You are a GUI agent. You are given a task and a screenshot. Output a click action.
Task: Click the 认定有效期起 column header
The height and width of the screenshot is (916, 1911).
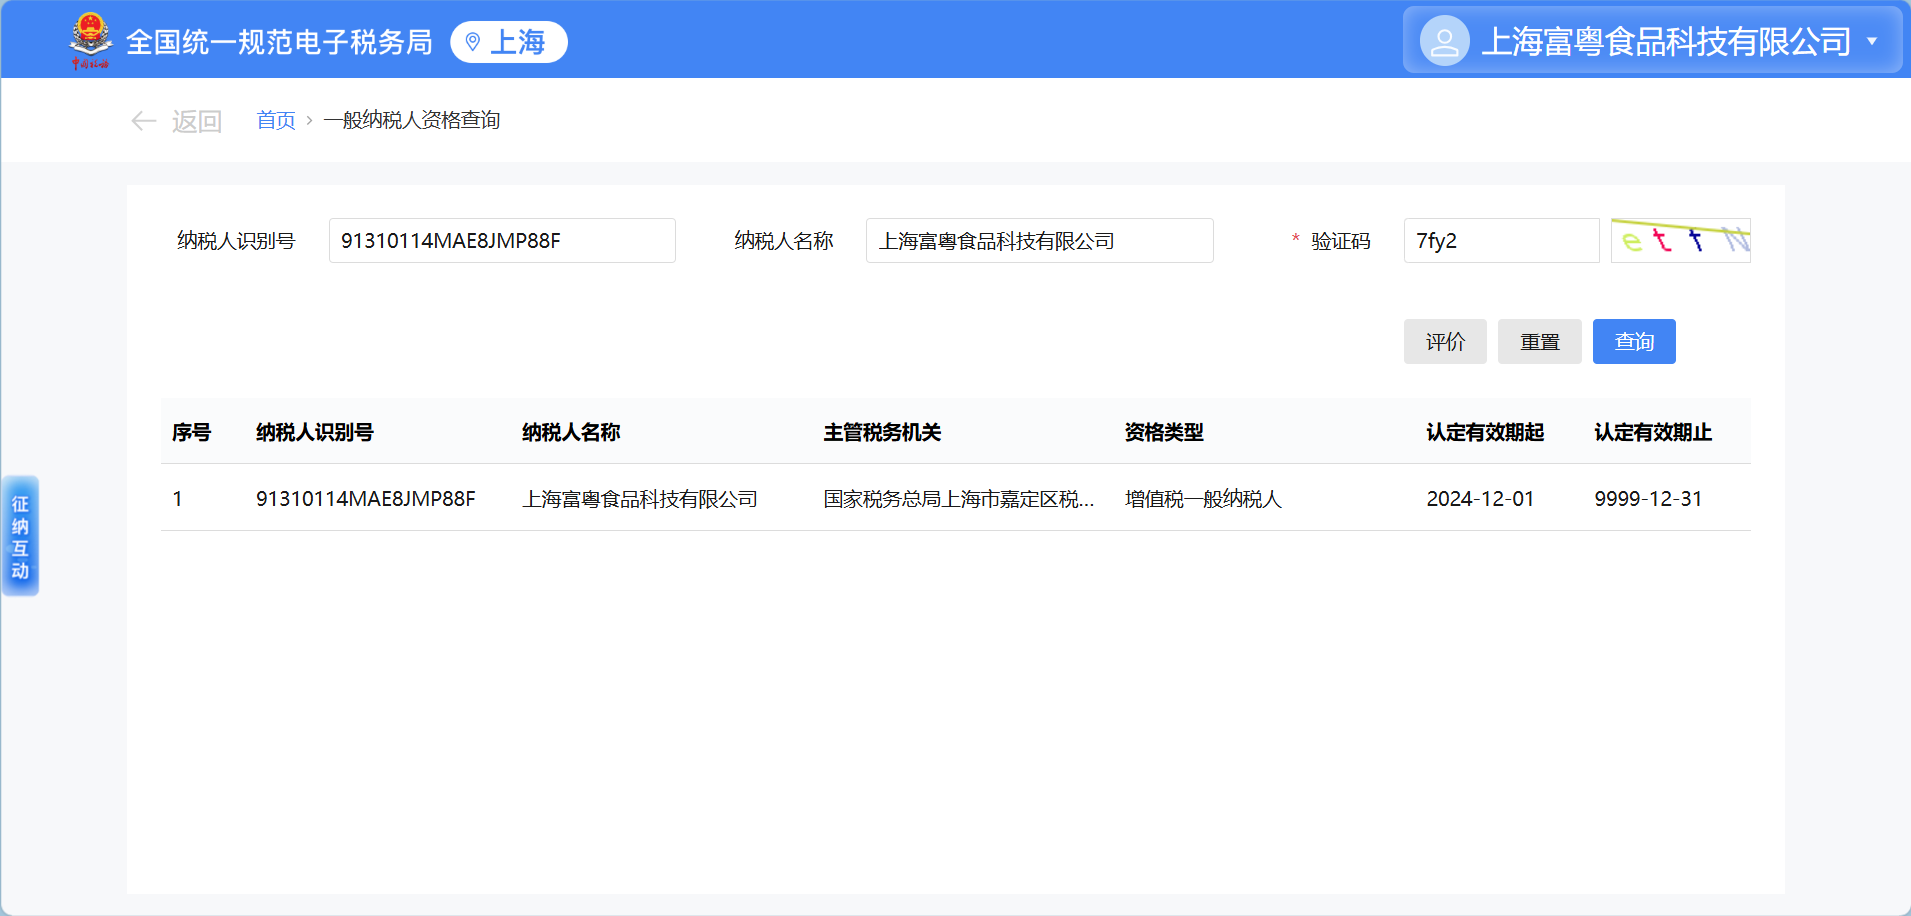click(x=1485, y=432)
